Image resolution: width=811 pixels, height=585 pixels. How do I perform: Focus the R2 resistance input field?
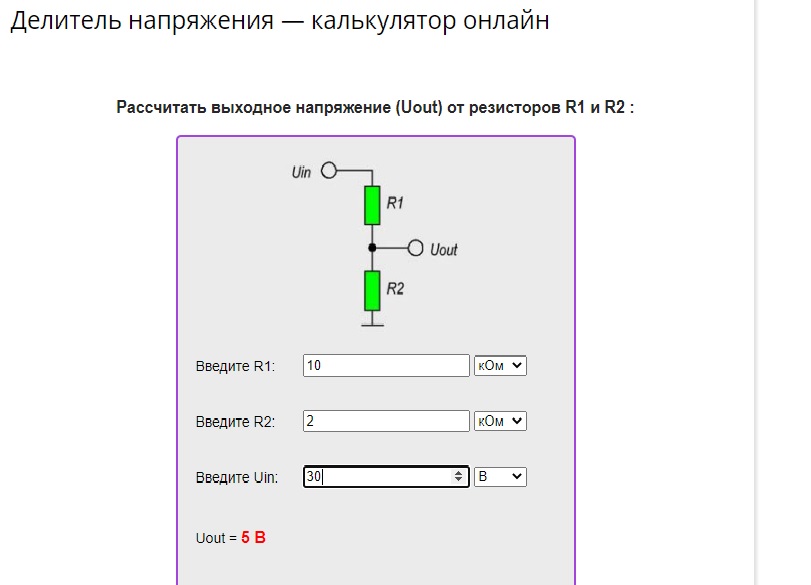pos(386,421)
